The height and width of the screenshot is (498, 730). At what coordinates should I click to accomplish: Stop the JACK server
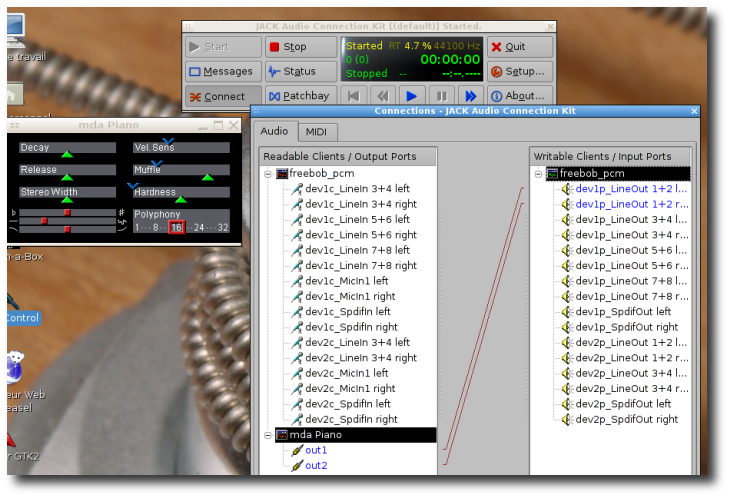tap(301, 47)
